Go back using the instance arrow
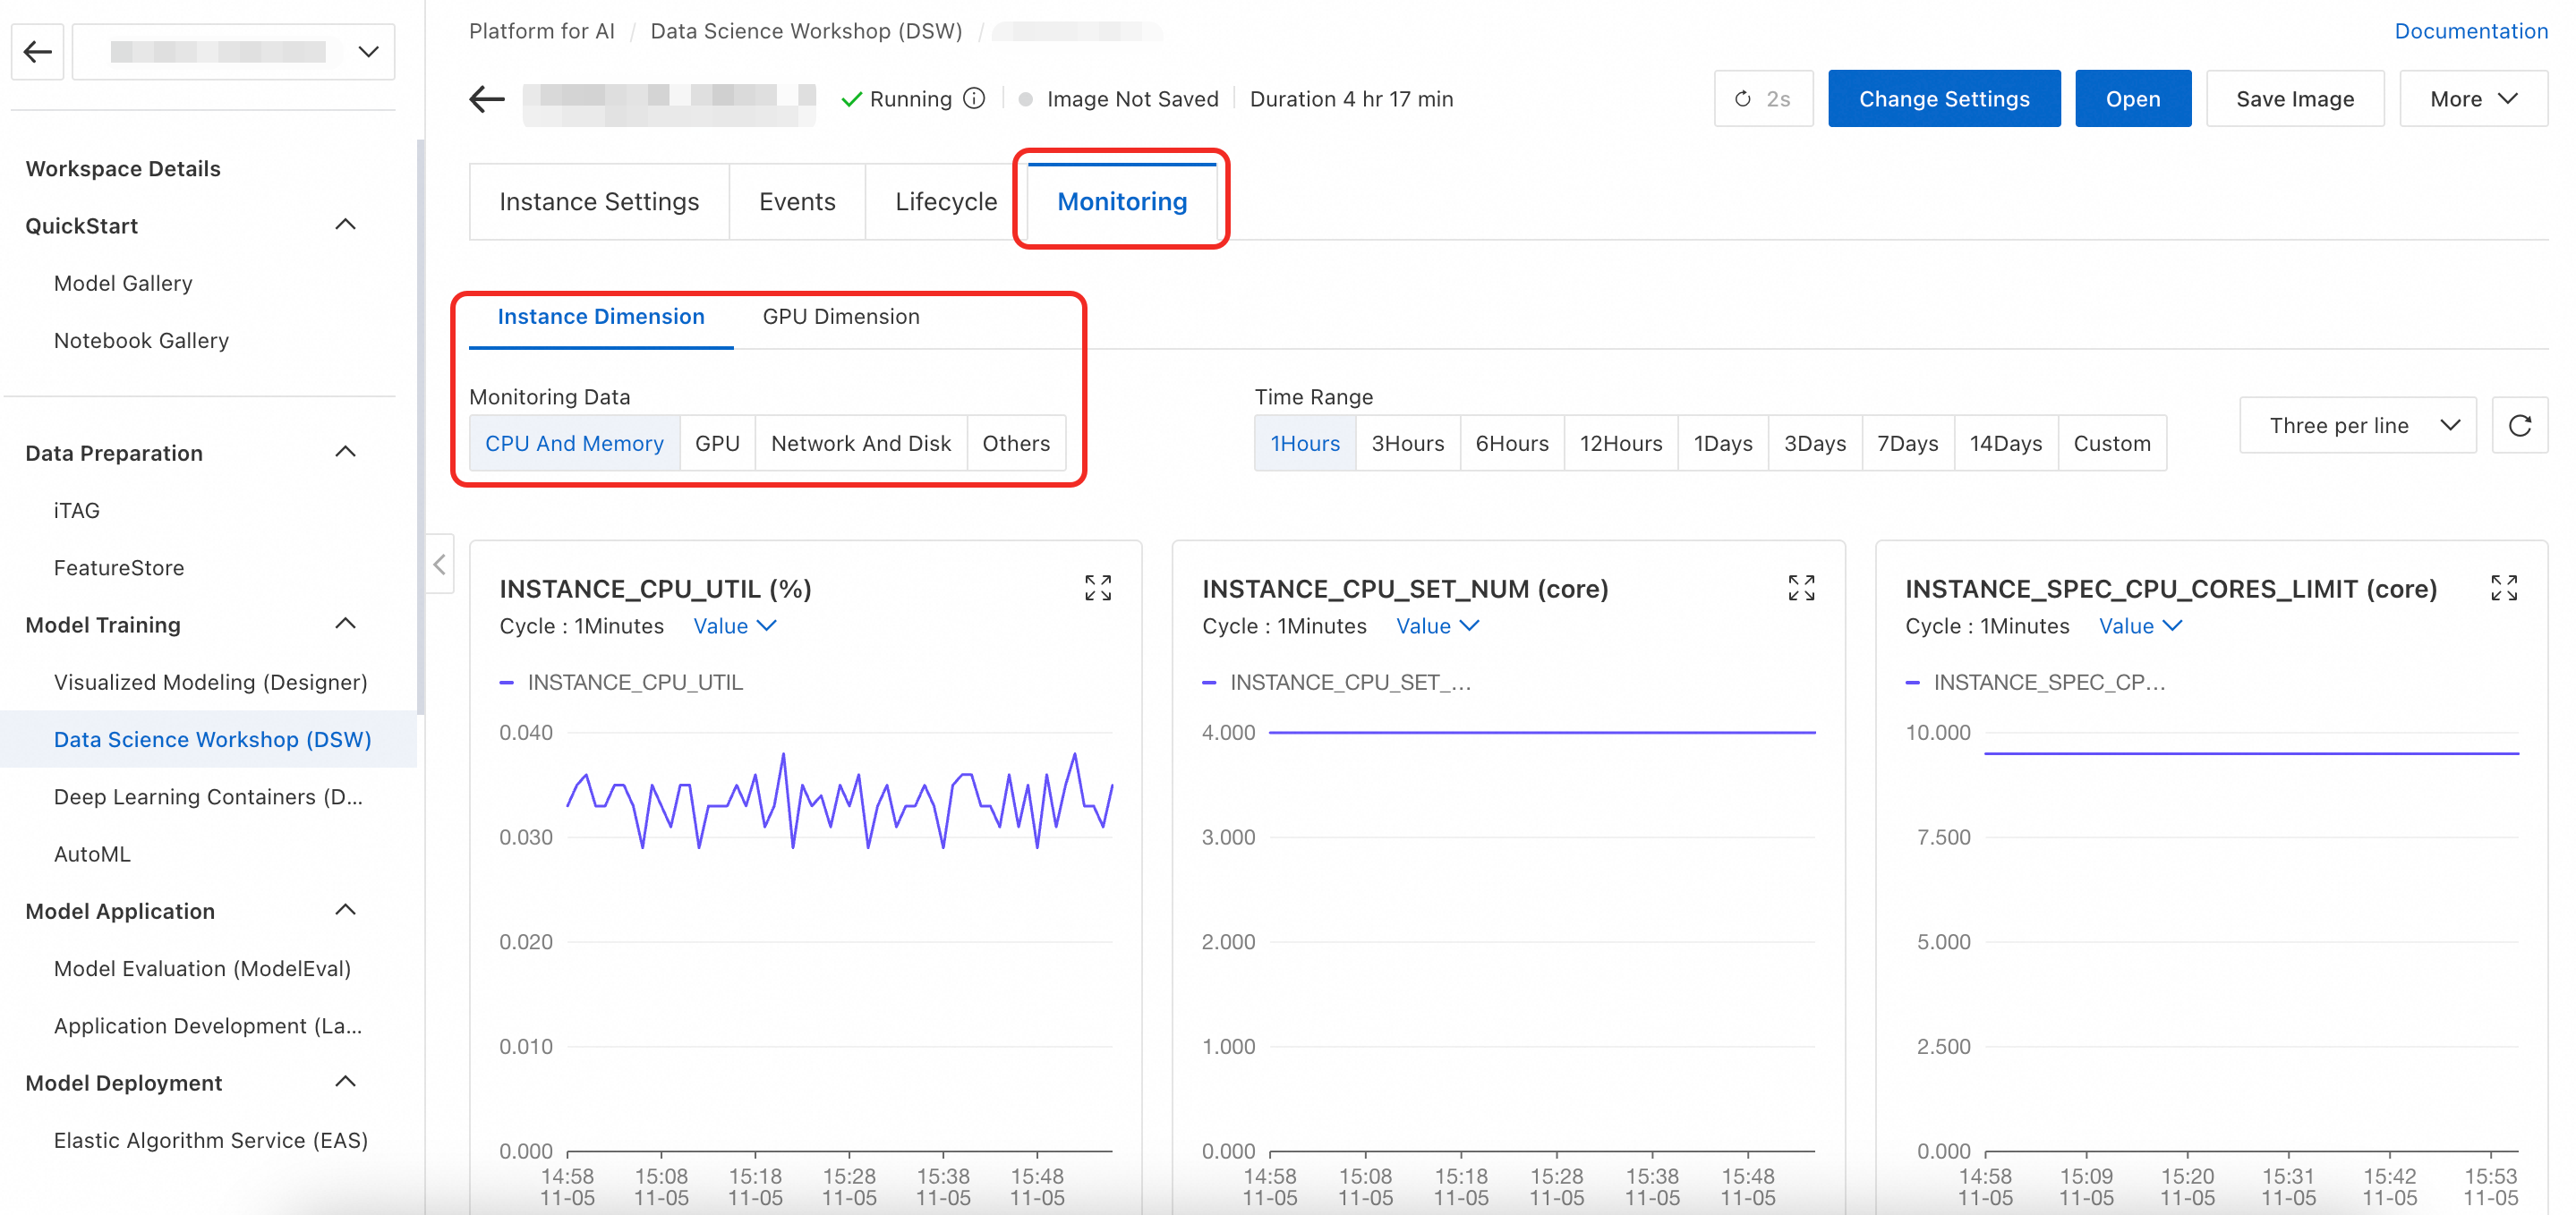This screenshot has width=2576, height=1215. 487,98
